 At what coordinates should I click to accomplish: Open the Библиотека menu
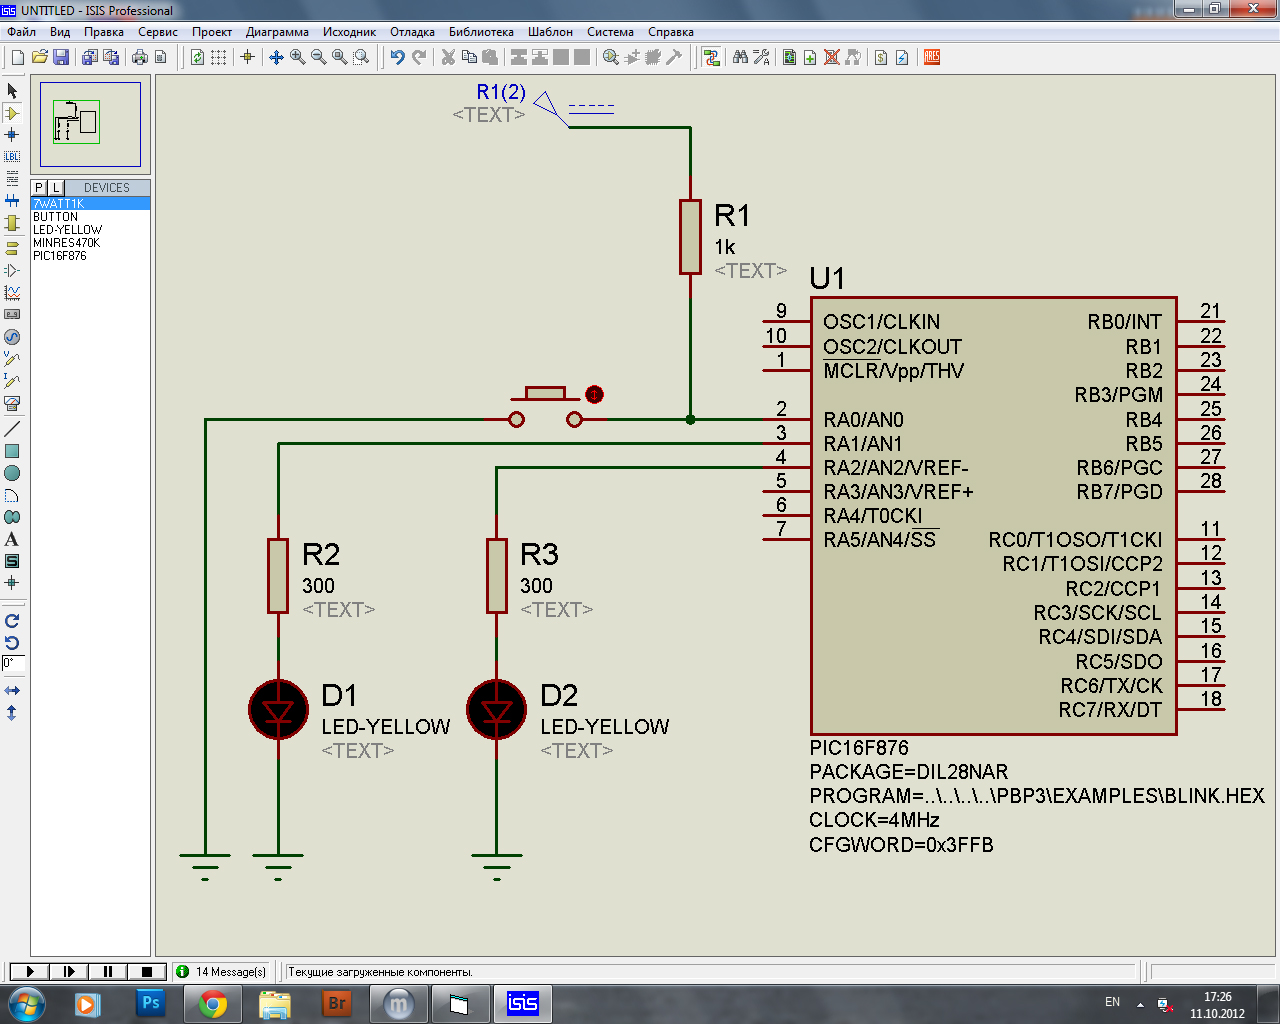[x=481, y=32]
